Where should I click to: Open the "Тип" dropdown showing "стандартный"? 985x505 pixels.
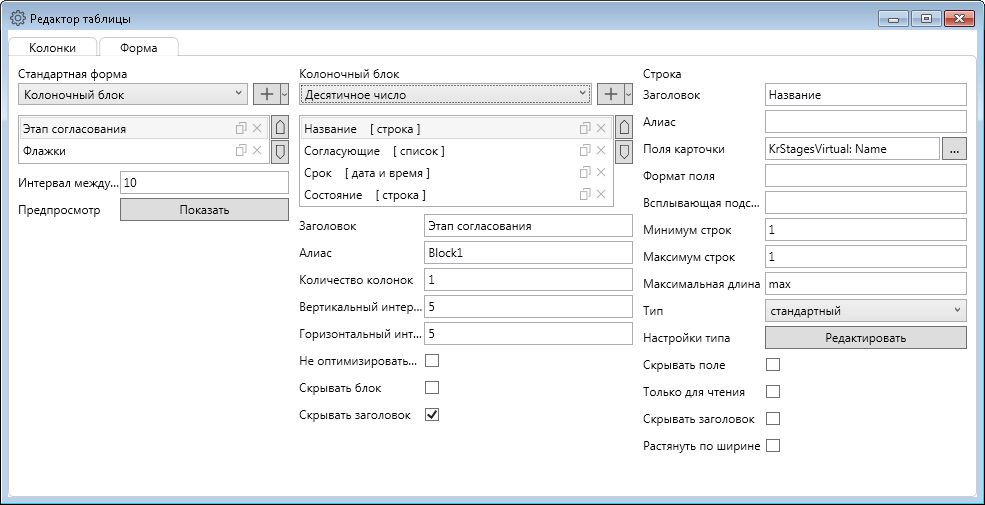865,311
